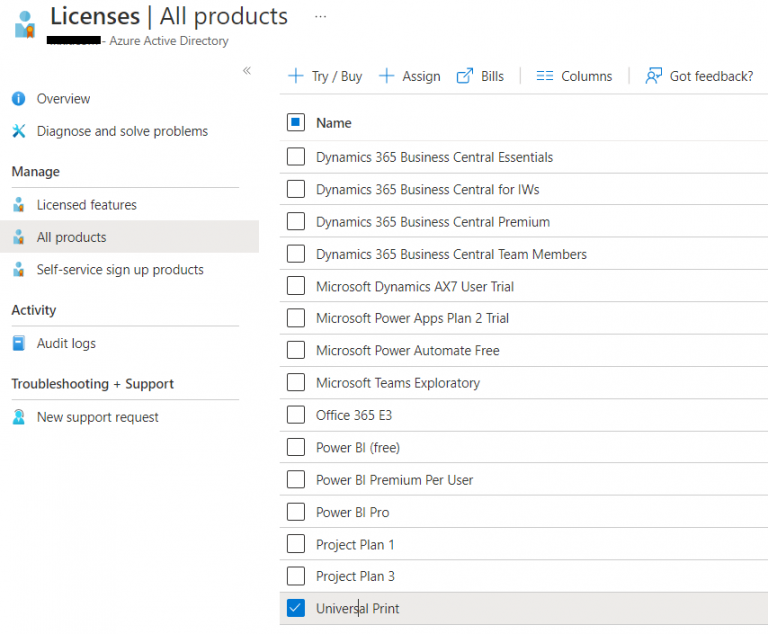
Task: Sort by the Name column header
Action: (x=334, y=123)
